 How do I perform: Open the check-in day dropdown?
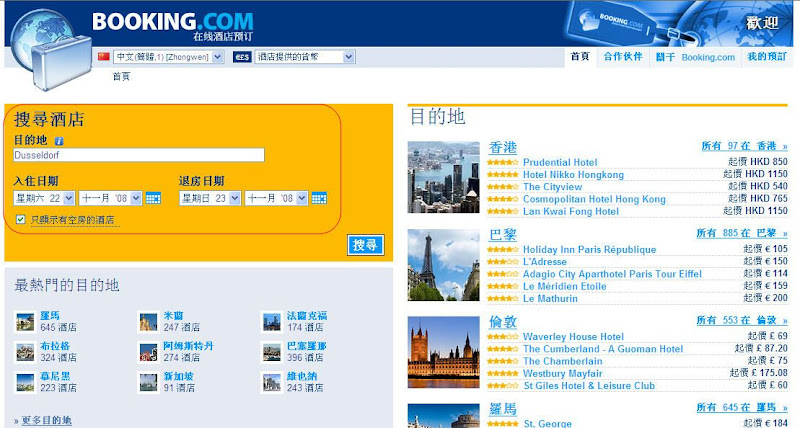[x=44, y=198]
